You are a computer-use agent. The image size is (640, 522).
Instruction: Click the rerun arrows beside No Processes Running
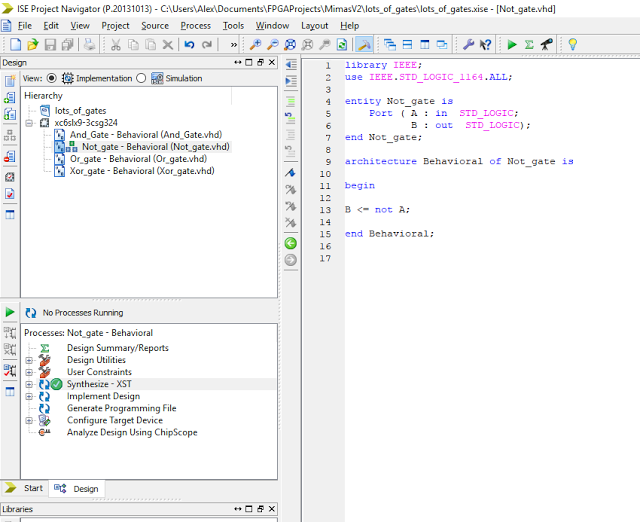pos(31,313)
